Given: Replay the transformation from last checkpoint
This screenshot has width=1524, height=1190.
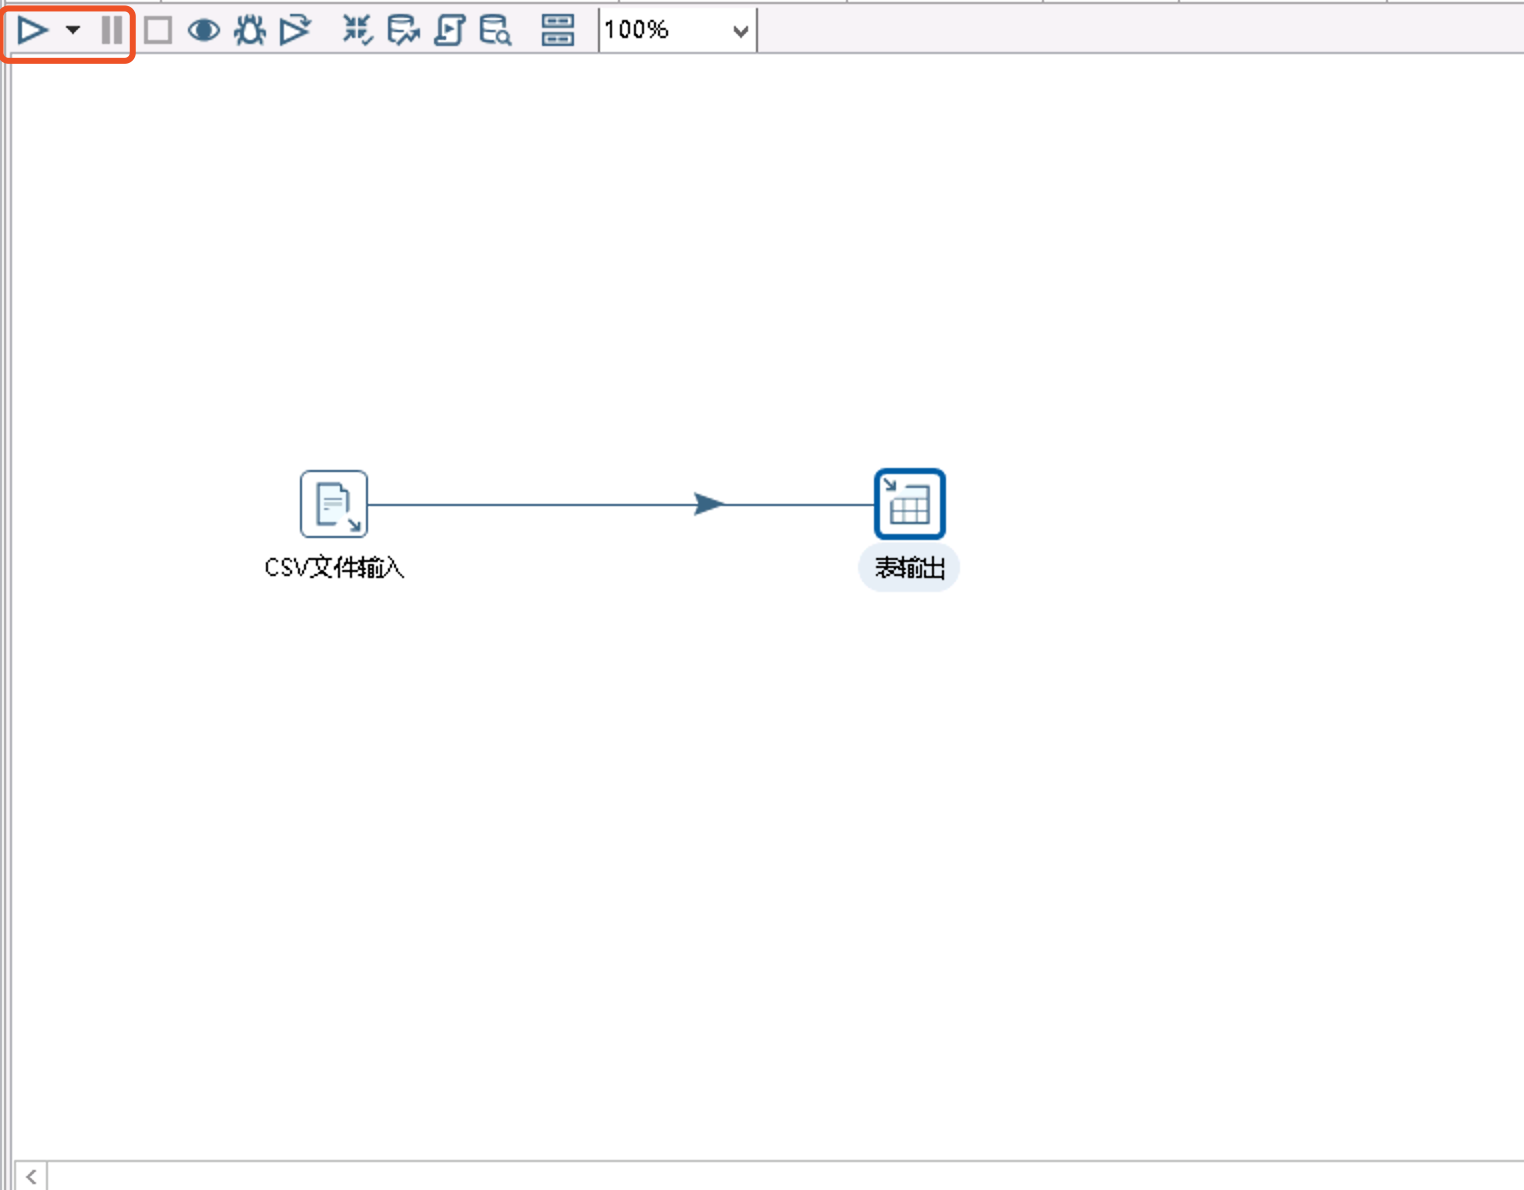Looking at the screenshot, I should (x=294, y=30).
